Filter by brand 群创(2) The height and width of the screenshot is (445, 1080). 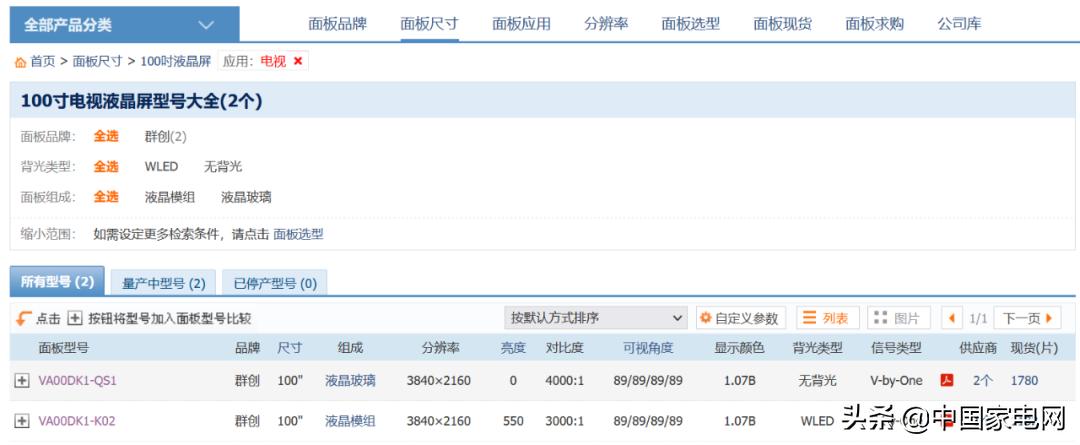(165, 136)
